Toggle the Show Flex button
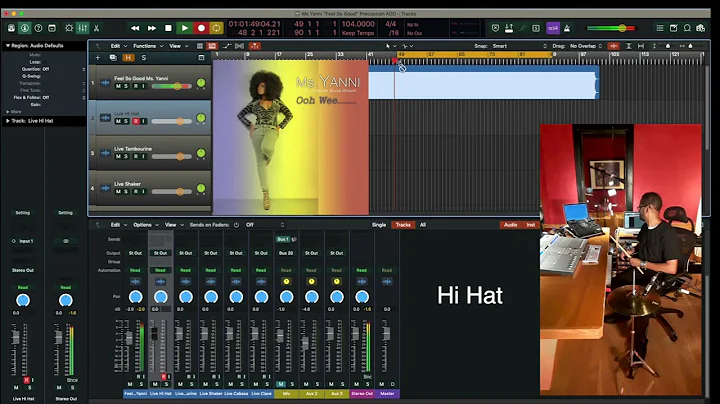This screenshot has height=404, width=720. (240, 46)
